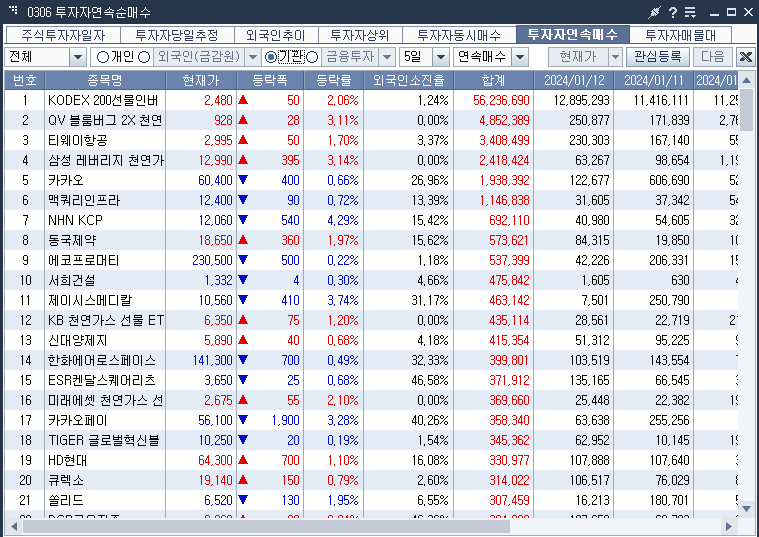The width and height of the screenshot is (759, 537).
Task: Click the 2024/01/12 column header
Action: point(574,80)
